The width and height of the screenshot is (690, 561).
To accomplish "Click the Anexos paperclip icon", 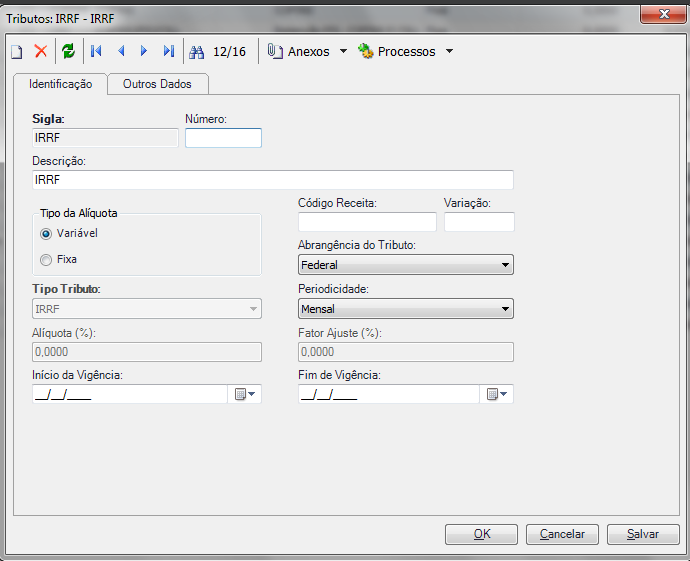I will coord(275,51).
